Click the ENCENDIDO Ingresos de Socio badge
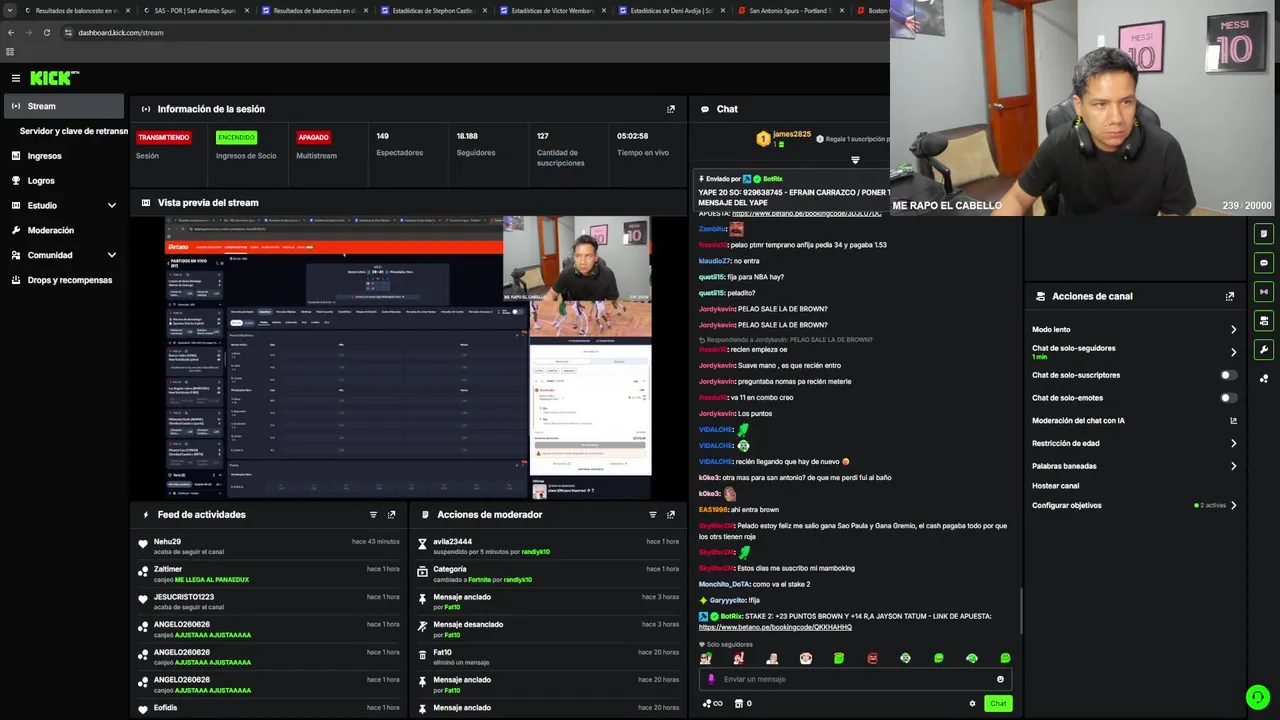1280x720 pixels. [236, 137]
